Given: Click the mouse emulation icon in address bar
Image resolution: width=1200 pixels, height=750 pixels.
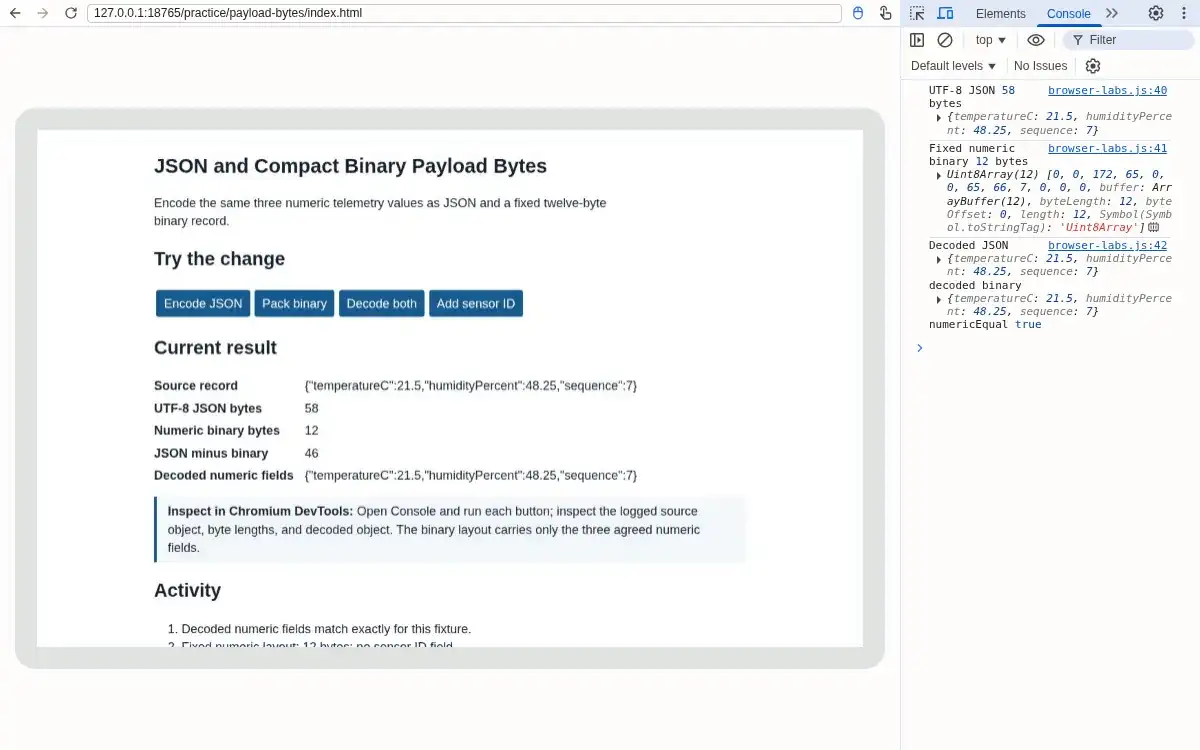Looking at the screenshot, I should (858, 13).
